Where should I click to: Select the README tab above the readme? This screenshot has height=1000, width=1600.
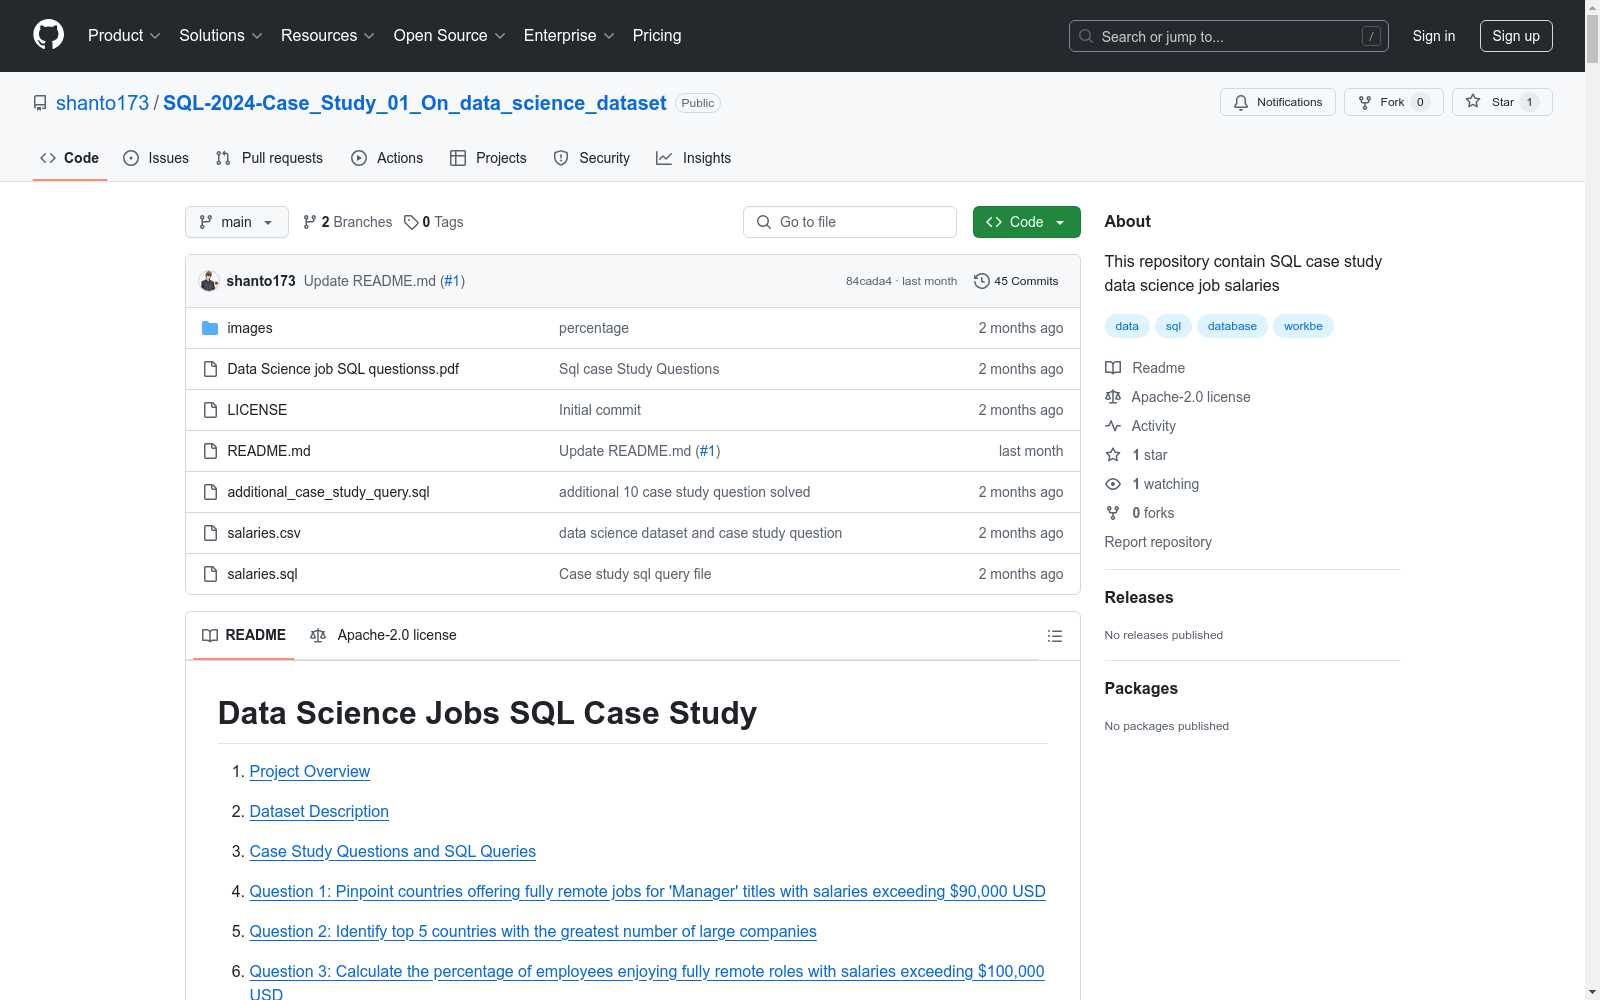(x=244, y=635)
